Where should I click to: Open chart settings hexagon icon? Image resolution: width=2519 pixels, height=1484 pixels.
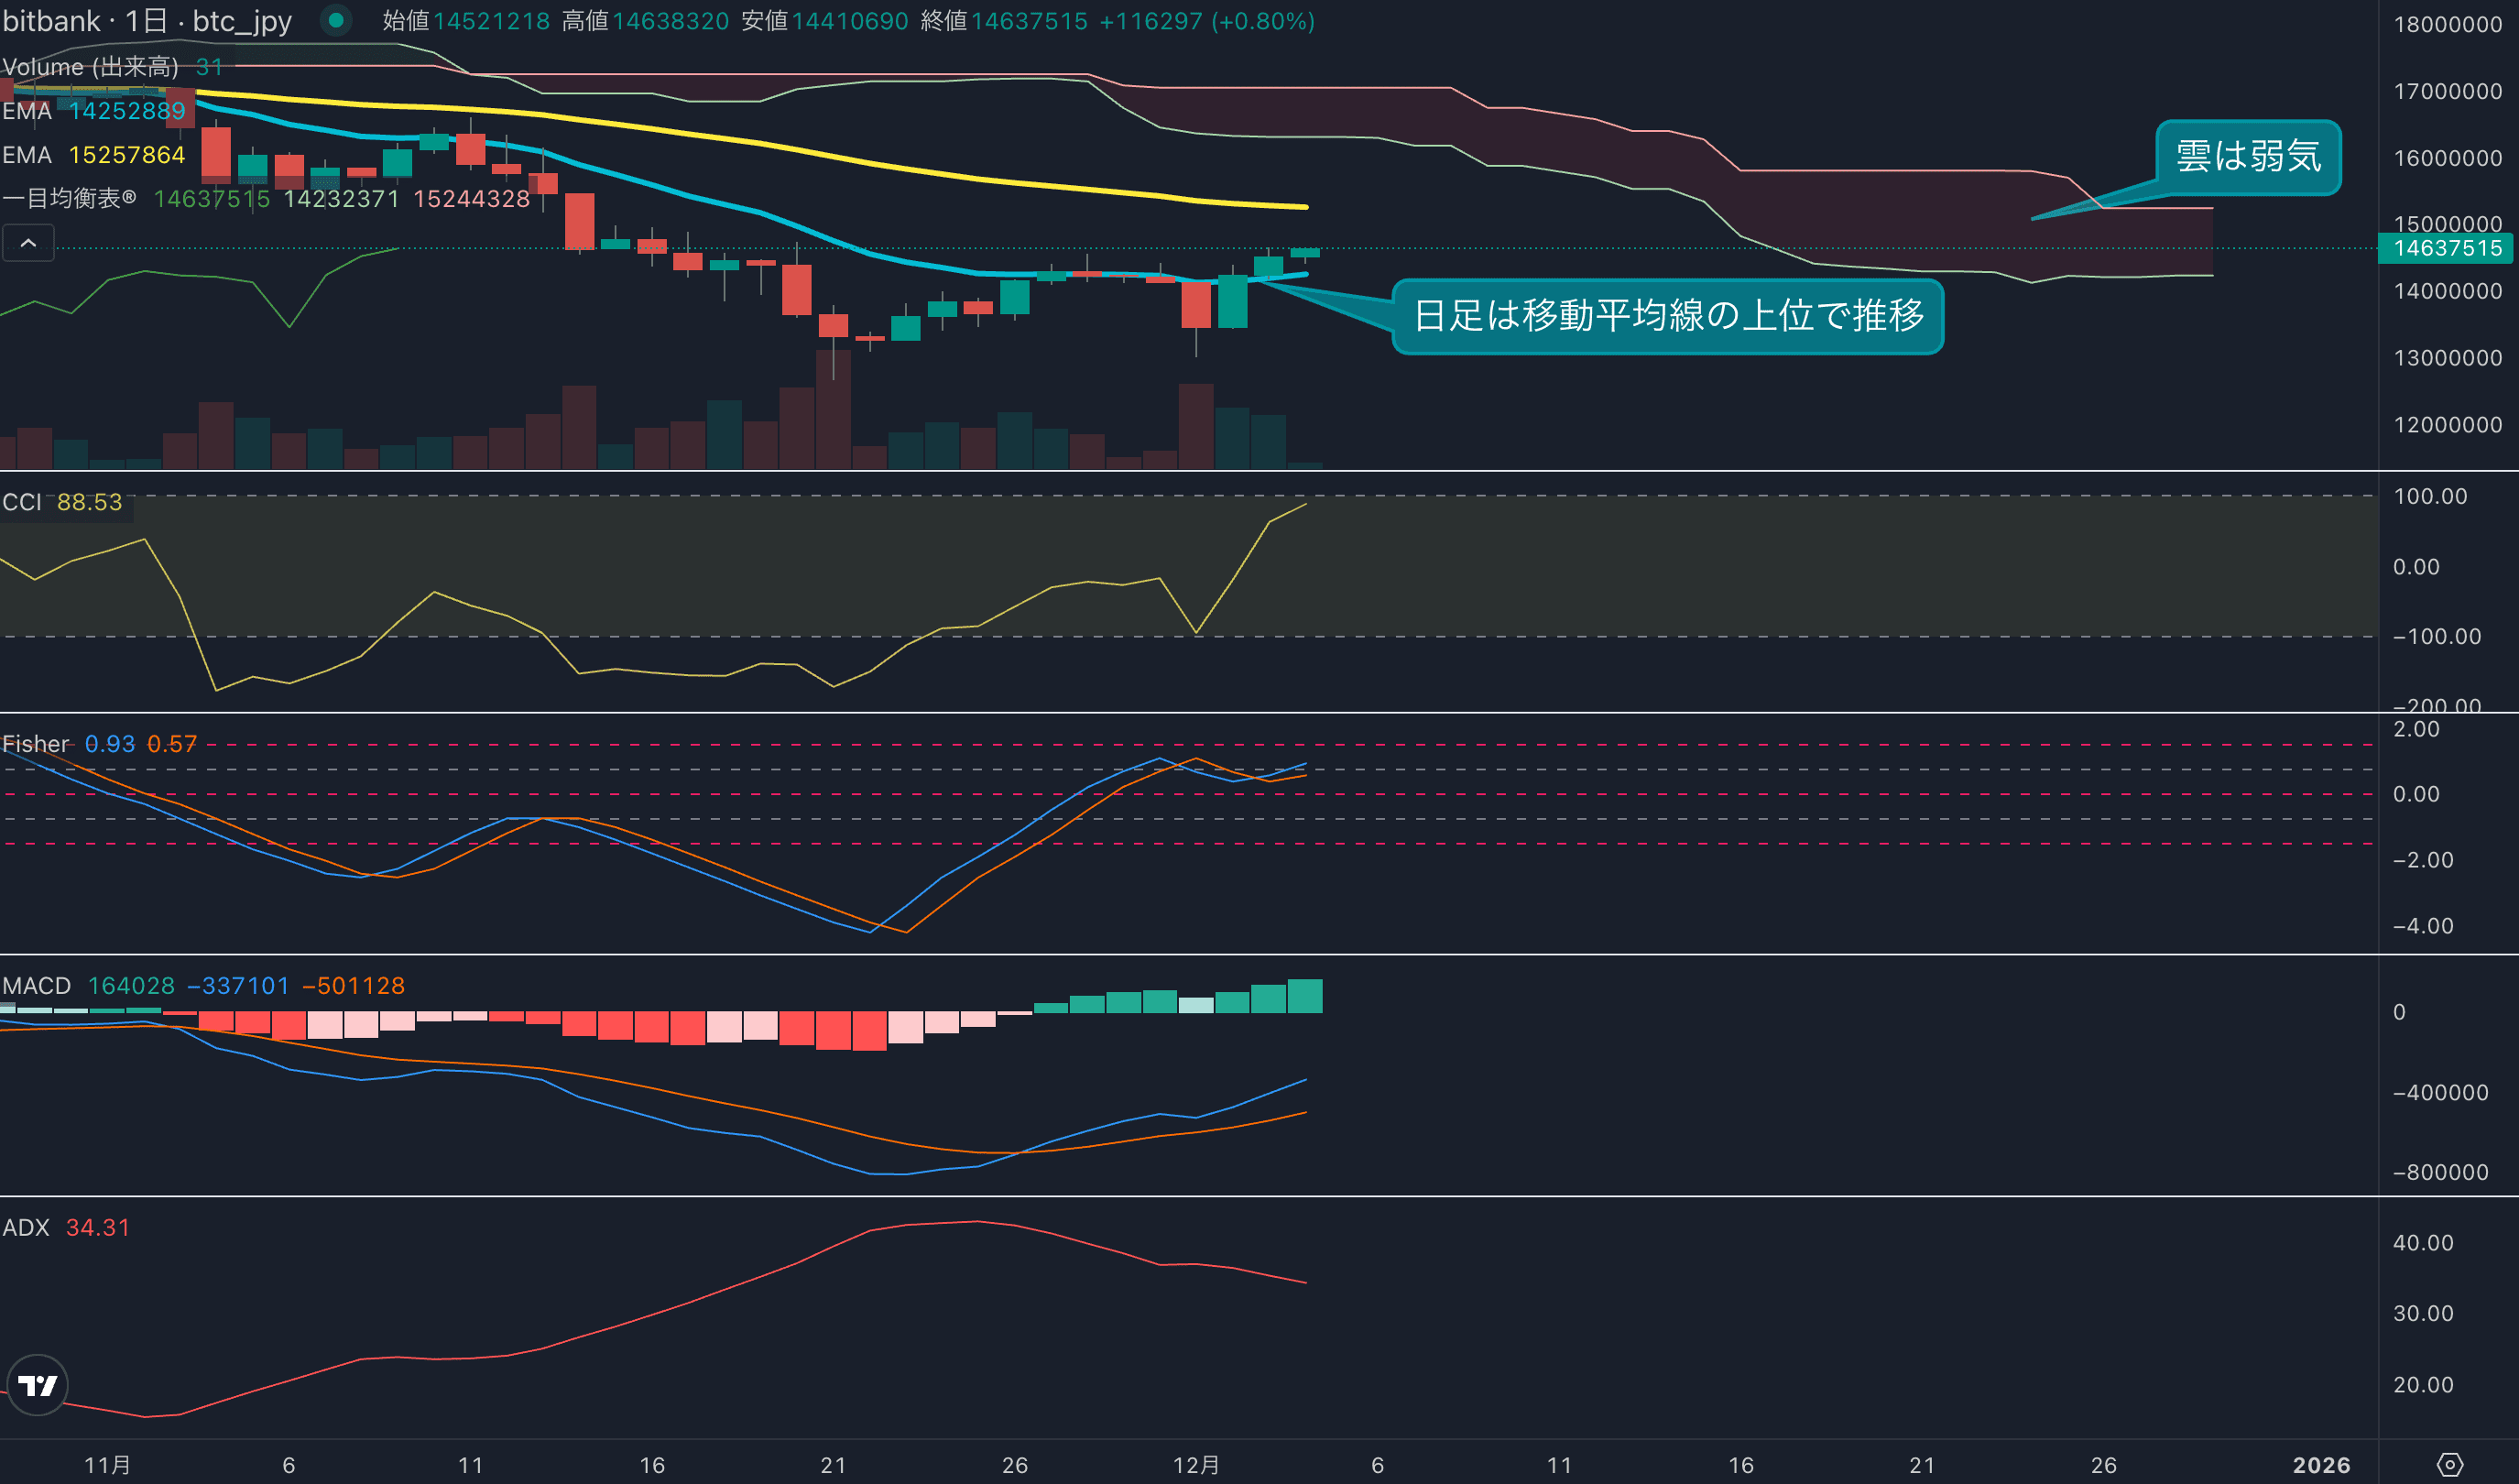[x=2449, y=1465]
